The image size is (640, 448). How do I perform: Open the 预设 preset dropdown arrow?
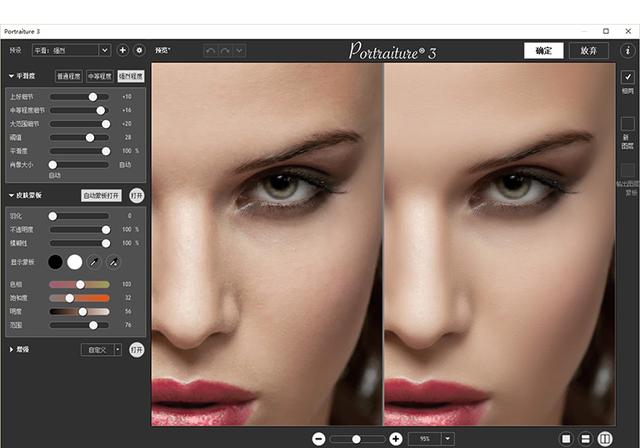click(104, 50)
